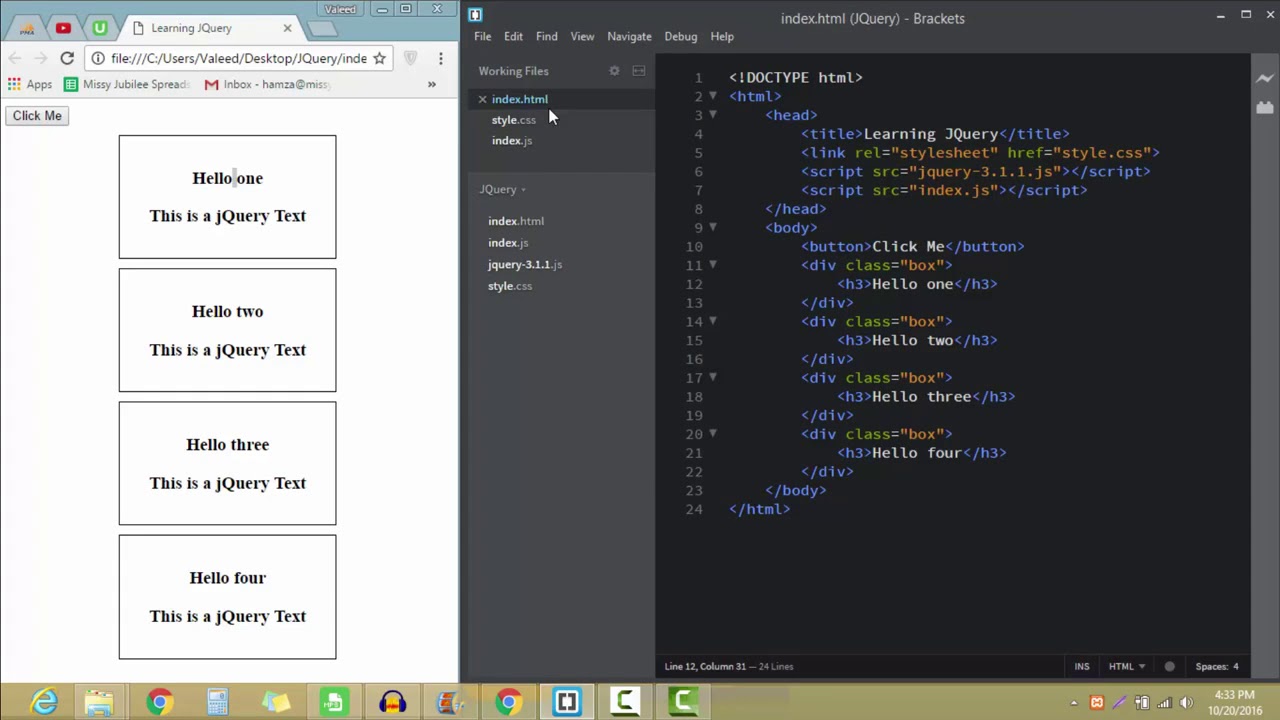Screen dimensions: 1280x720
Task: Toggle Spaces indentation in the status bar
Action: pos(1211,667)
